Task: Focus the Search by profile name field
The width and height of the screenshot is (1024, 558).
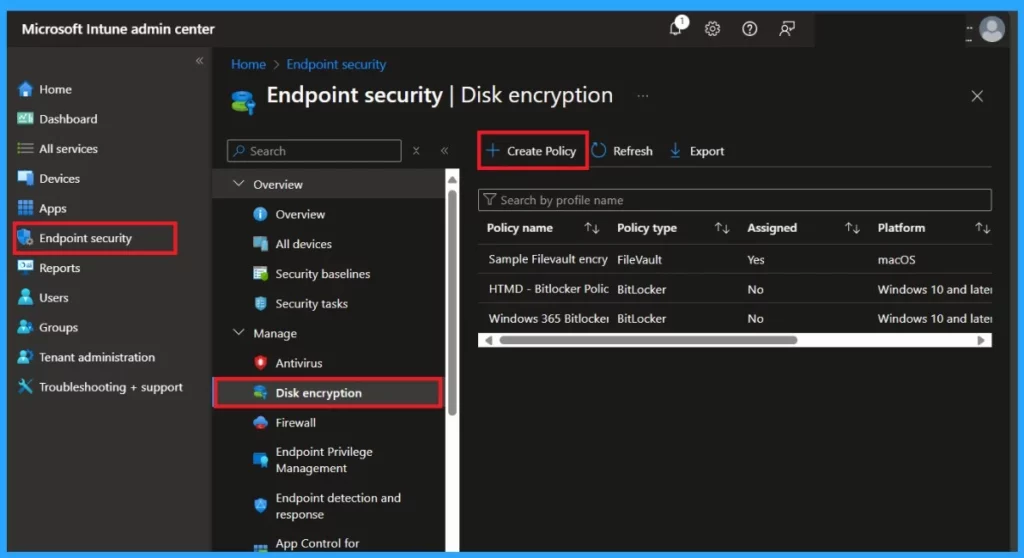Action: click(x=735, y=200)
